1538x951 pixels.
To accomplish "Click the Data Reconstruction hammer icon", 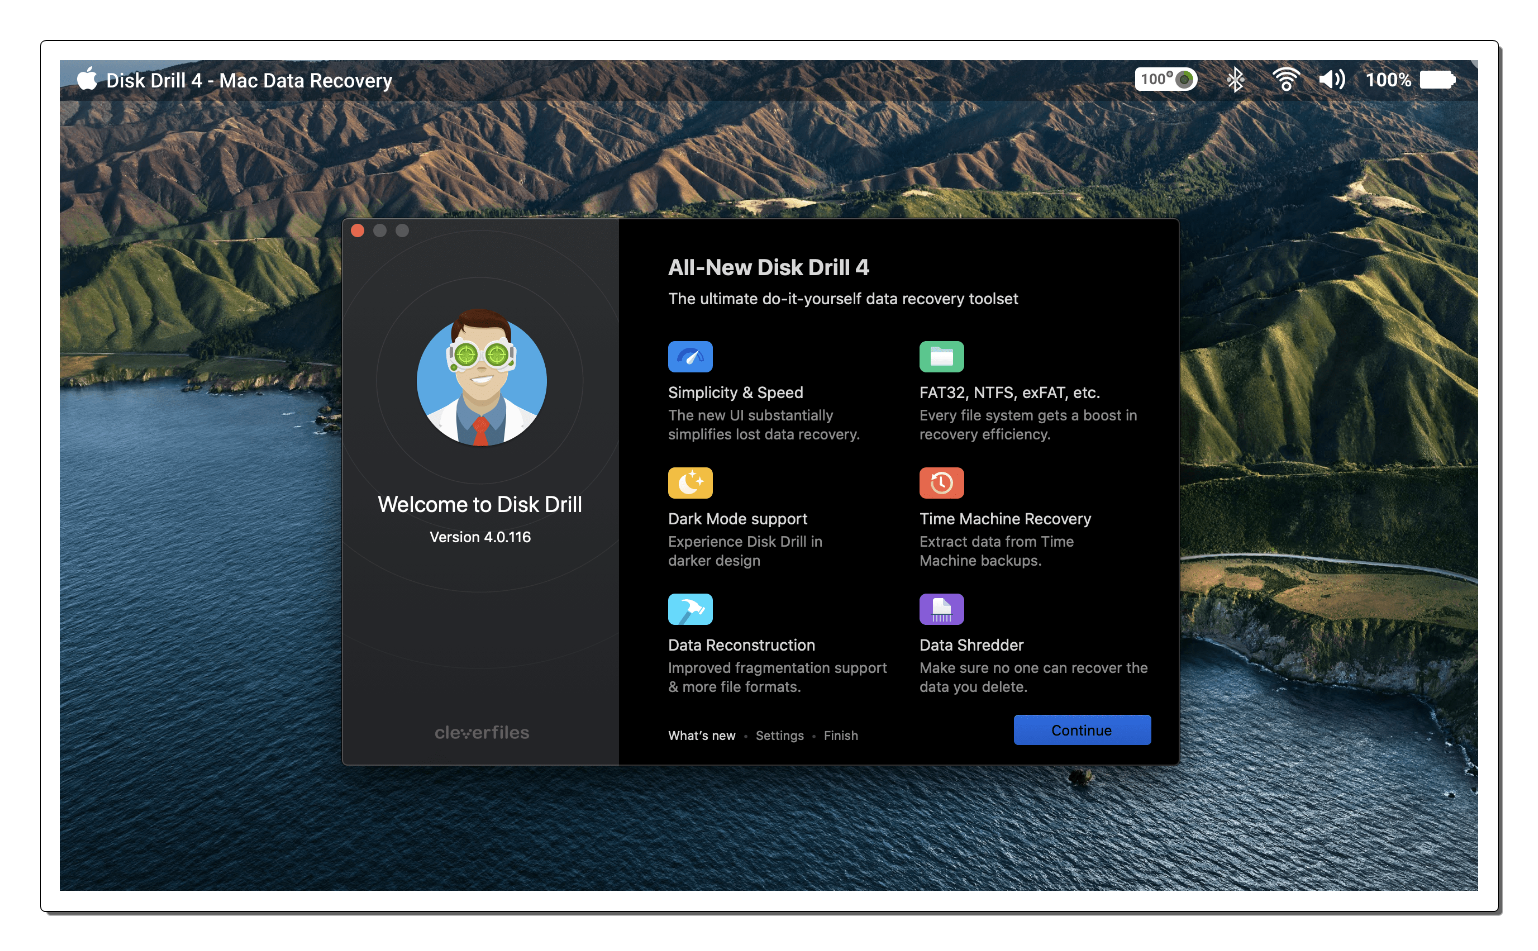I will (x=690, y=609).
